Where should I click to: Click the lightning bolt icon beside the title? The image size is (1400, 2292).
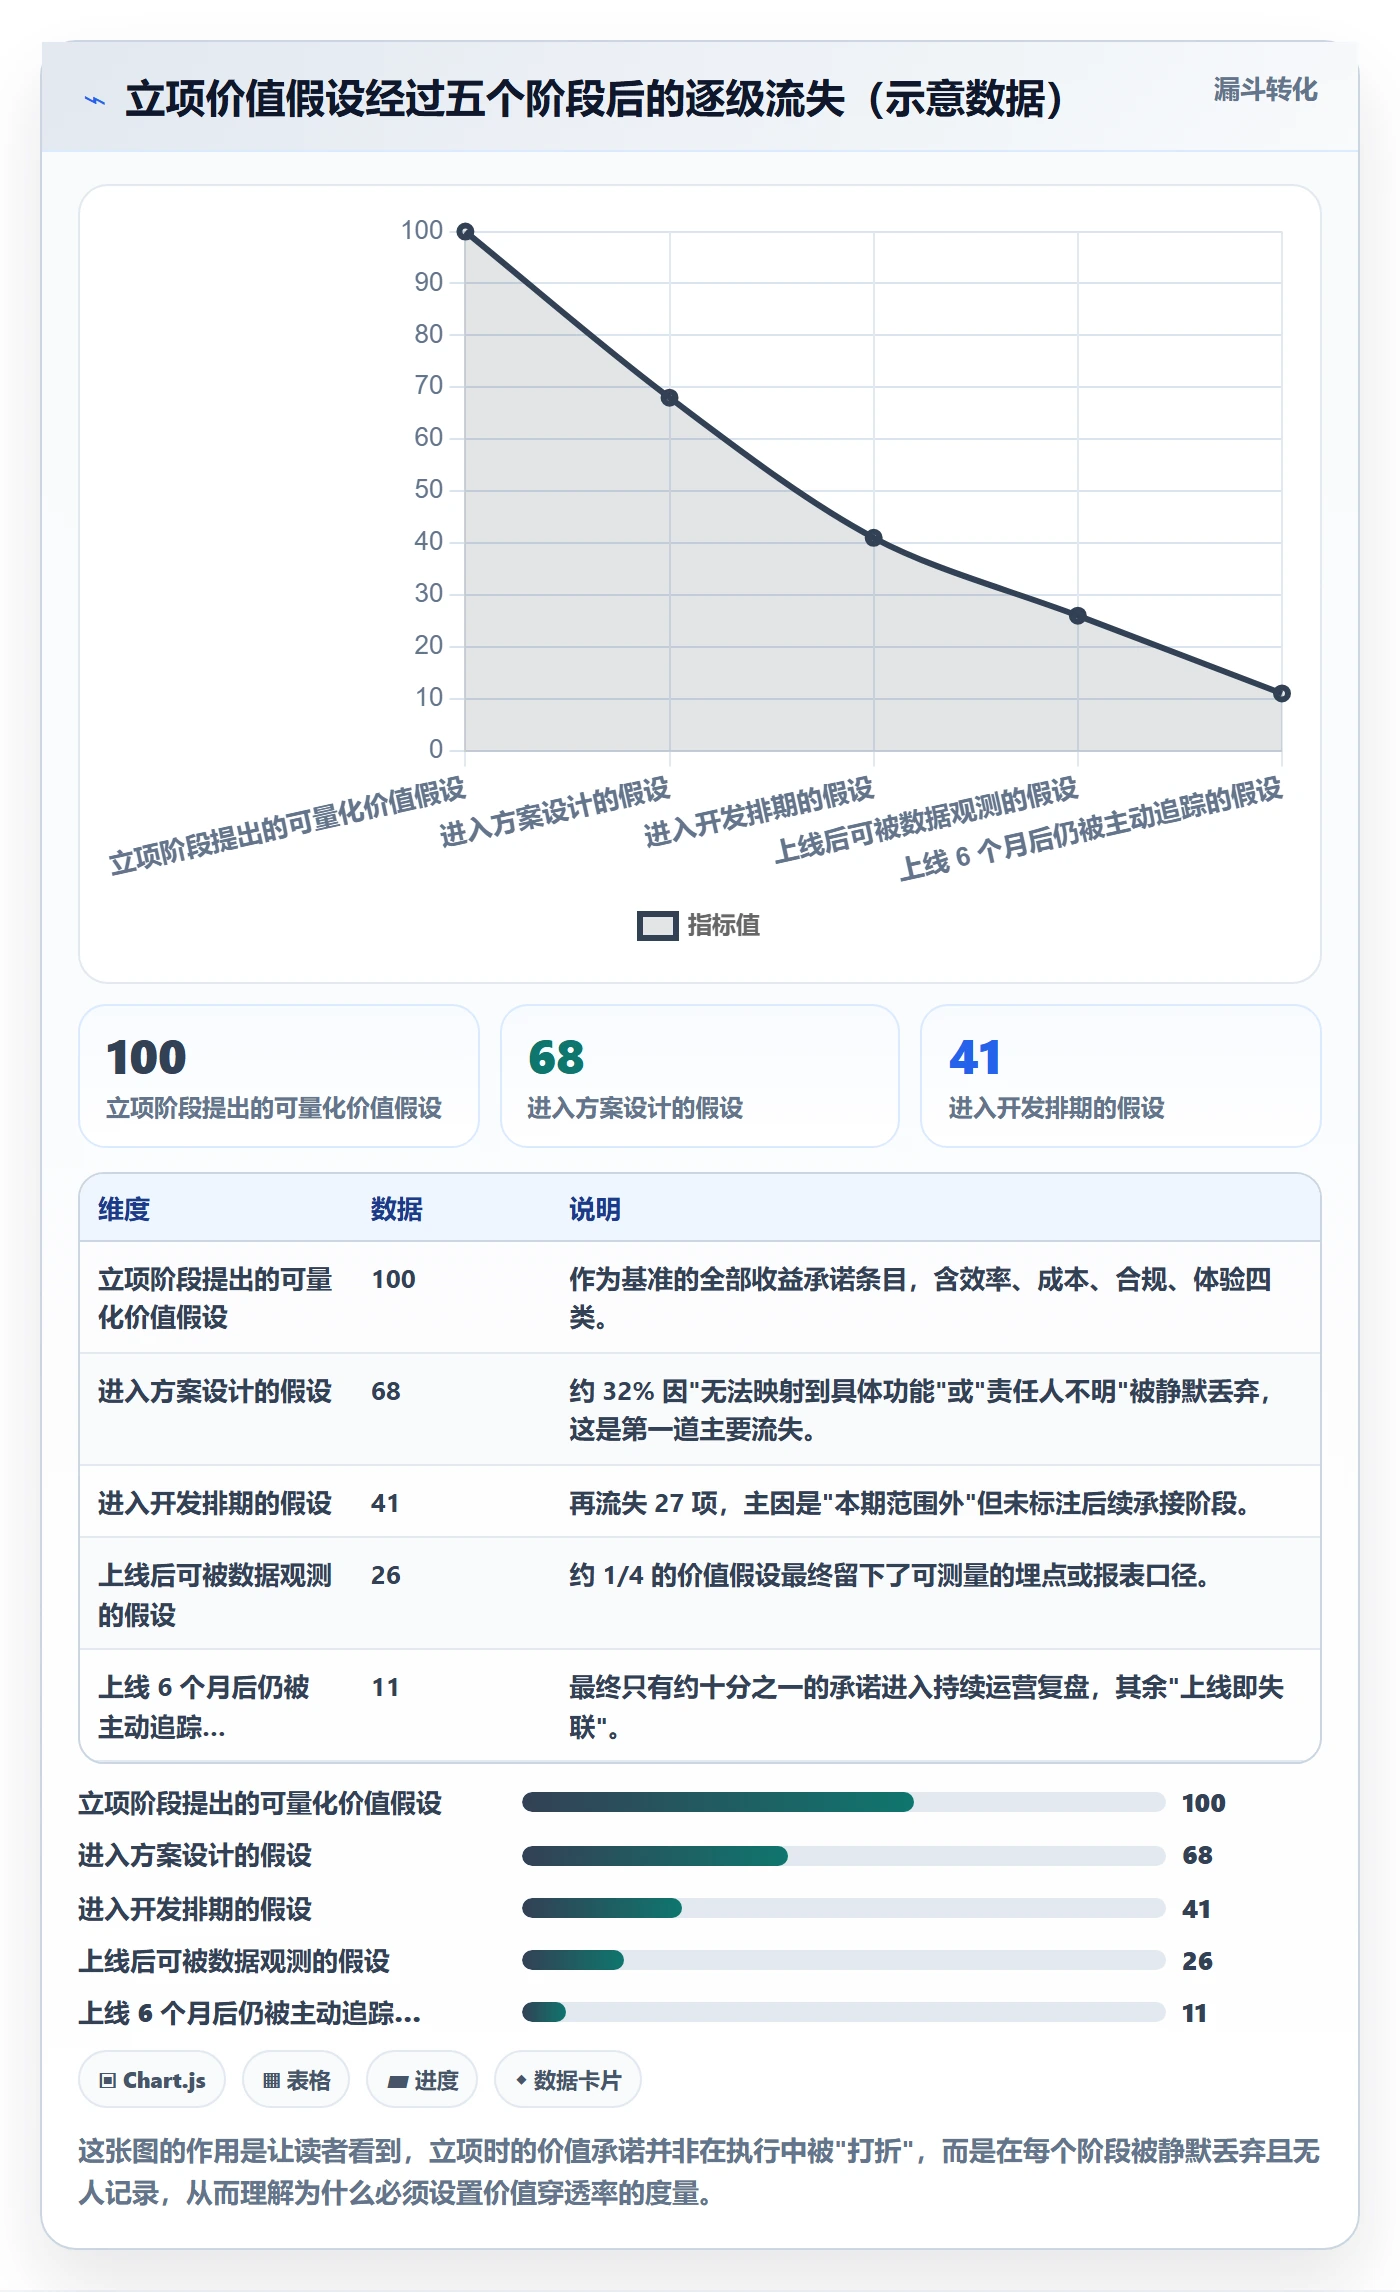[x=95, y=100]
